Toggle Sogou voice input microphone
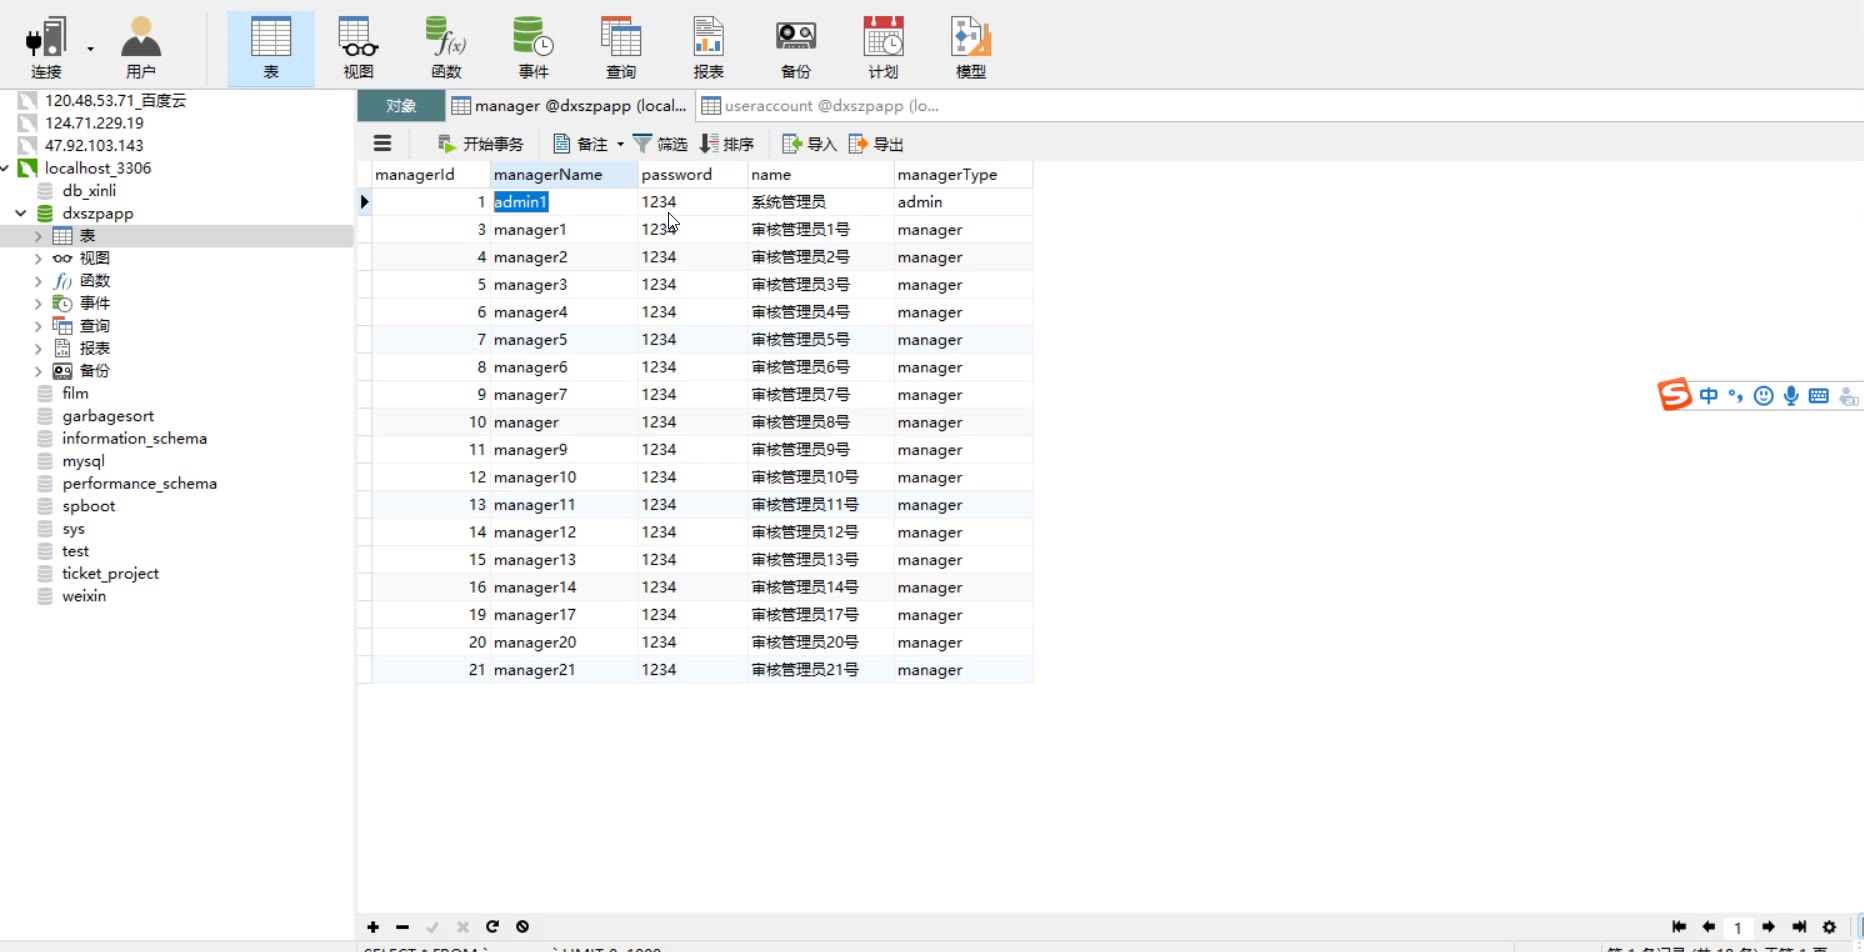The height and width of the screenshot is (952, 1864). (x=1791, y=396)
